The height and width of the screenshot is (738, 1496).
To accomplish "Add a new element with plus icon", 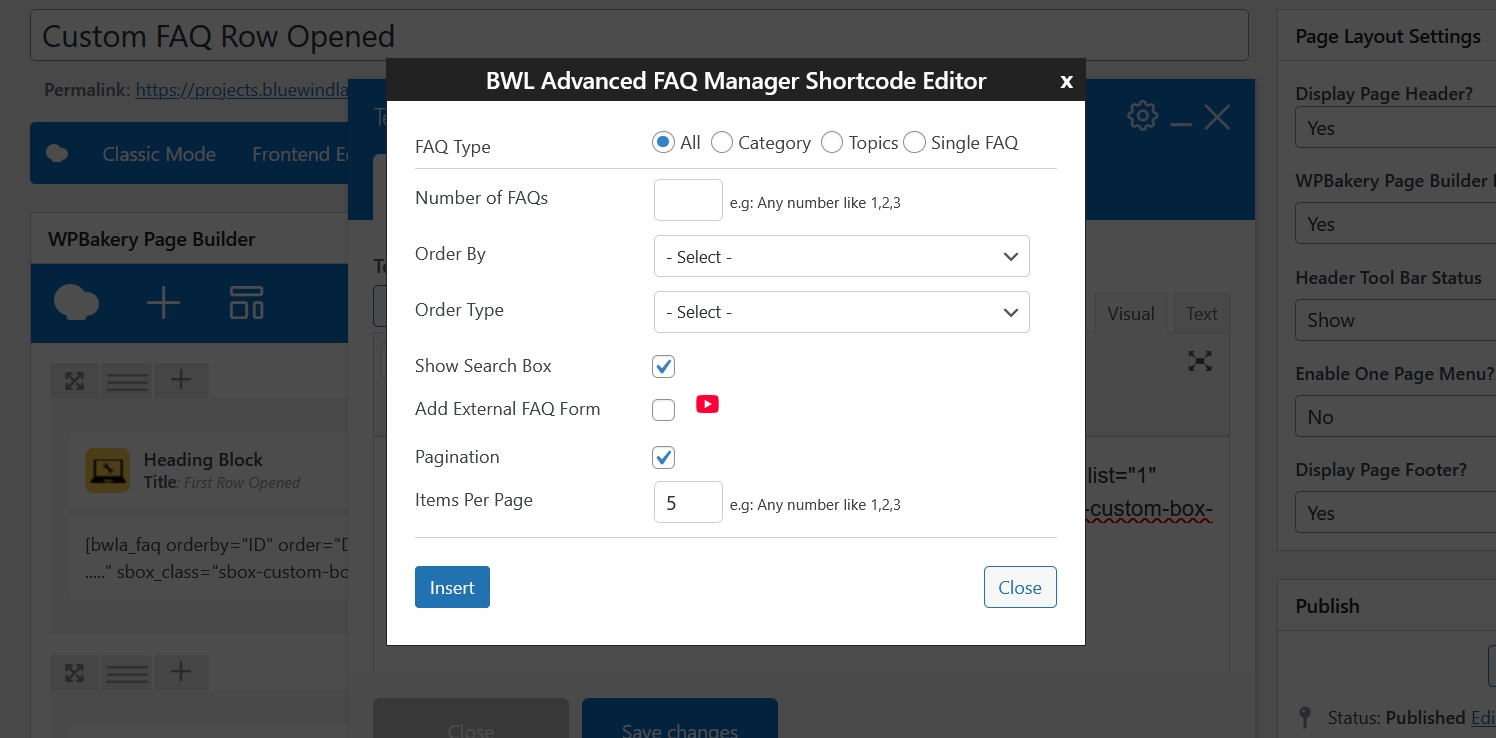I will click(x=163, y=302).
